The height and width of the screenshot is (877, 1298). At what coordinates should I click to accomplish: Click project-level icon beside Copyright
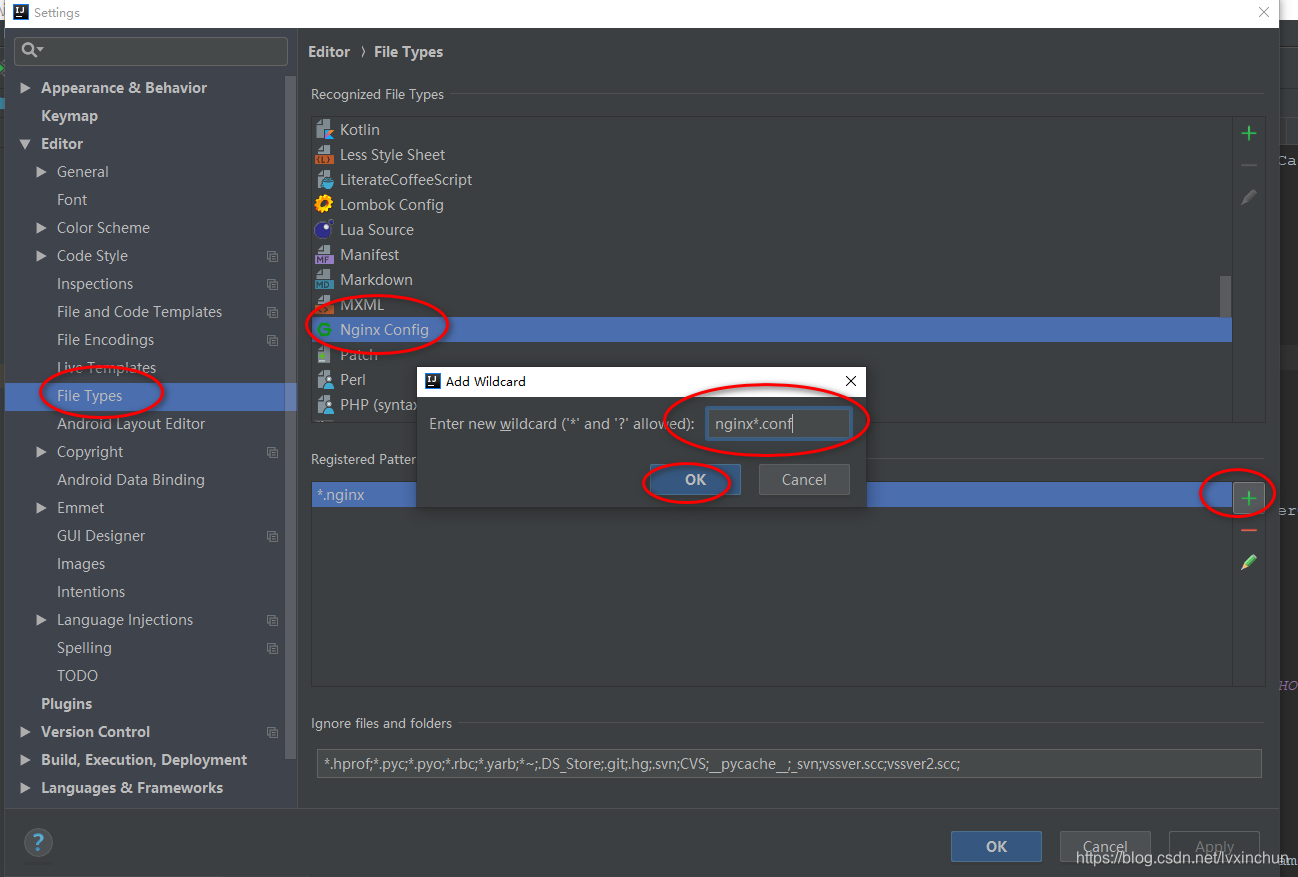tap(272, 452)
